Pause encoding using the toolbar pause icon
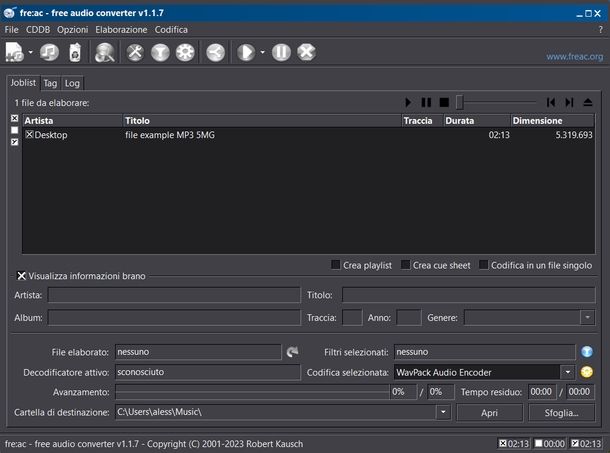Image resolution: width=610 pixels, height=453 pixels. pos(281,52)
